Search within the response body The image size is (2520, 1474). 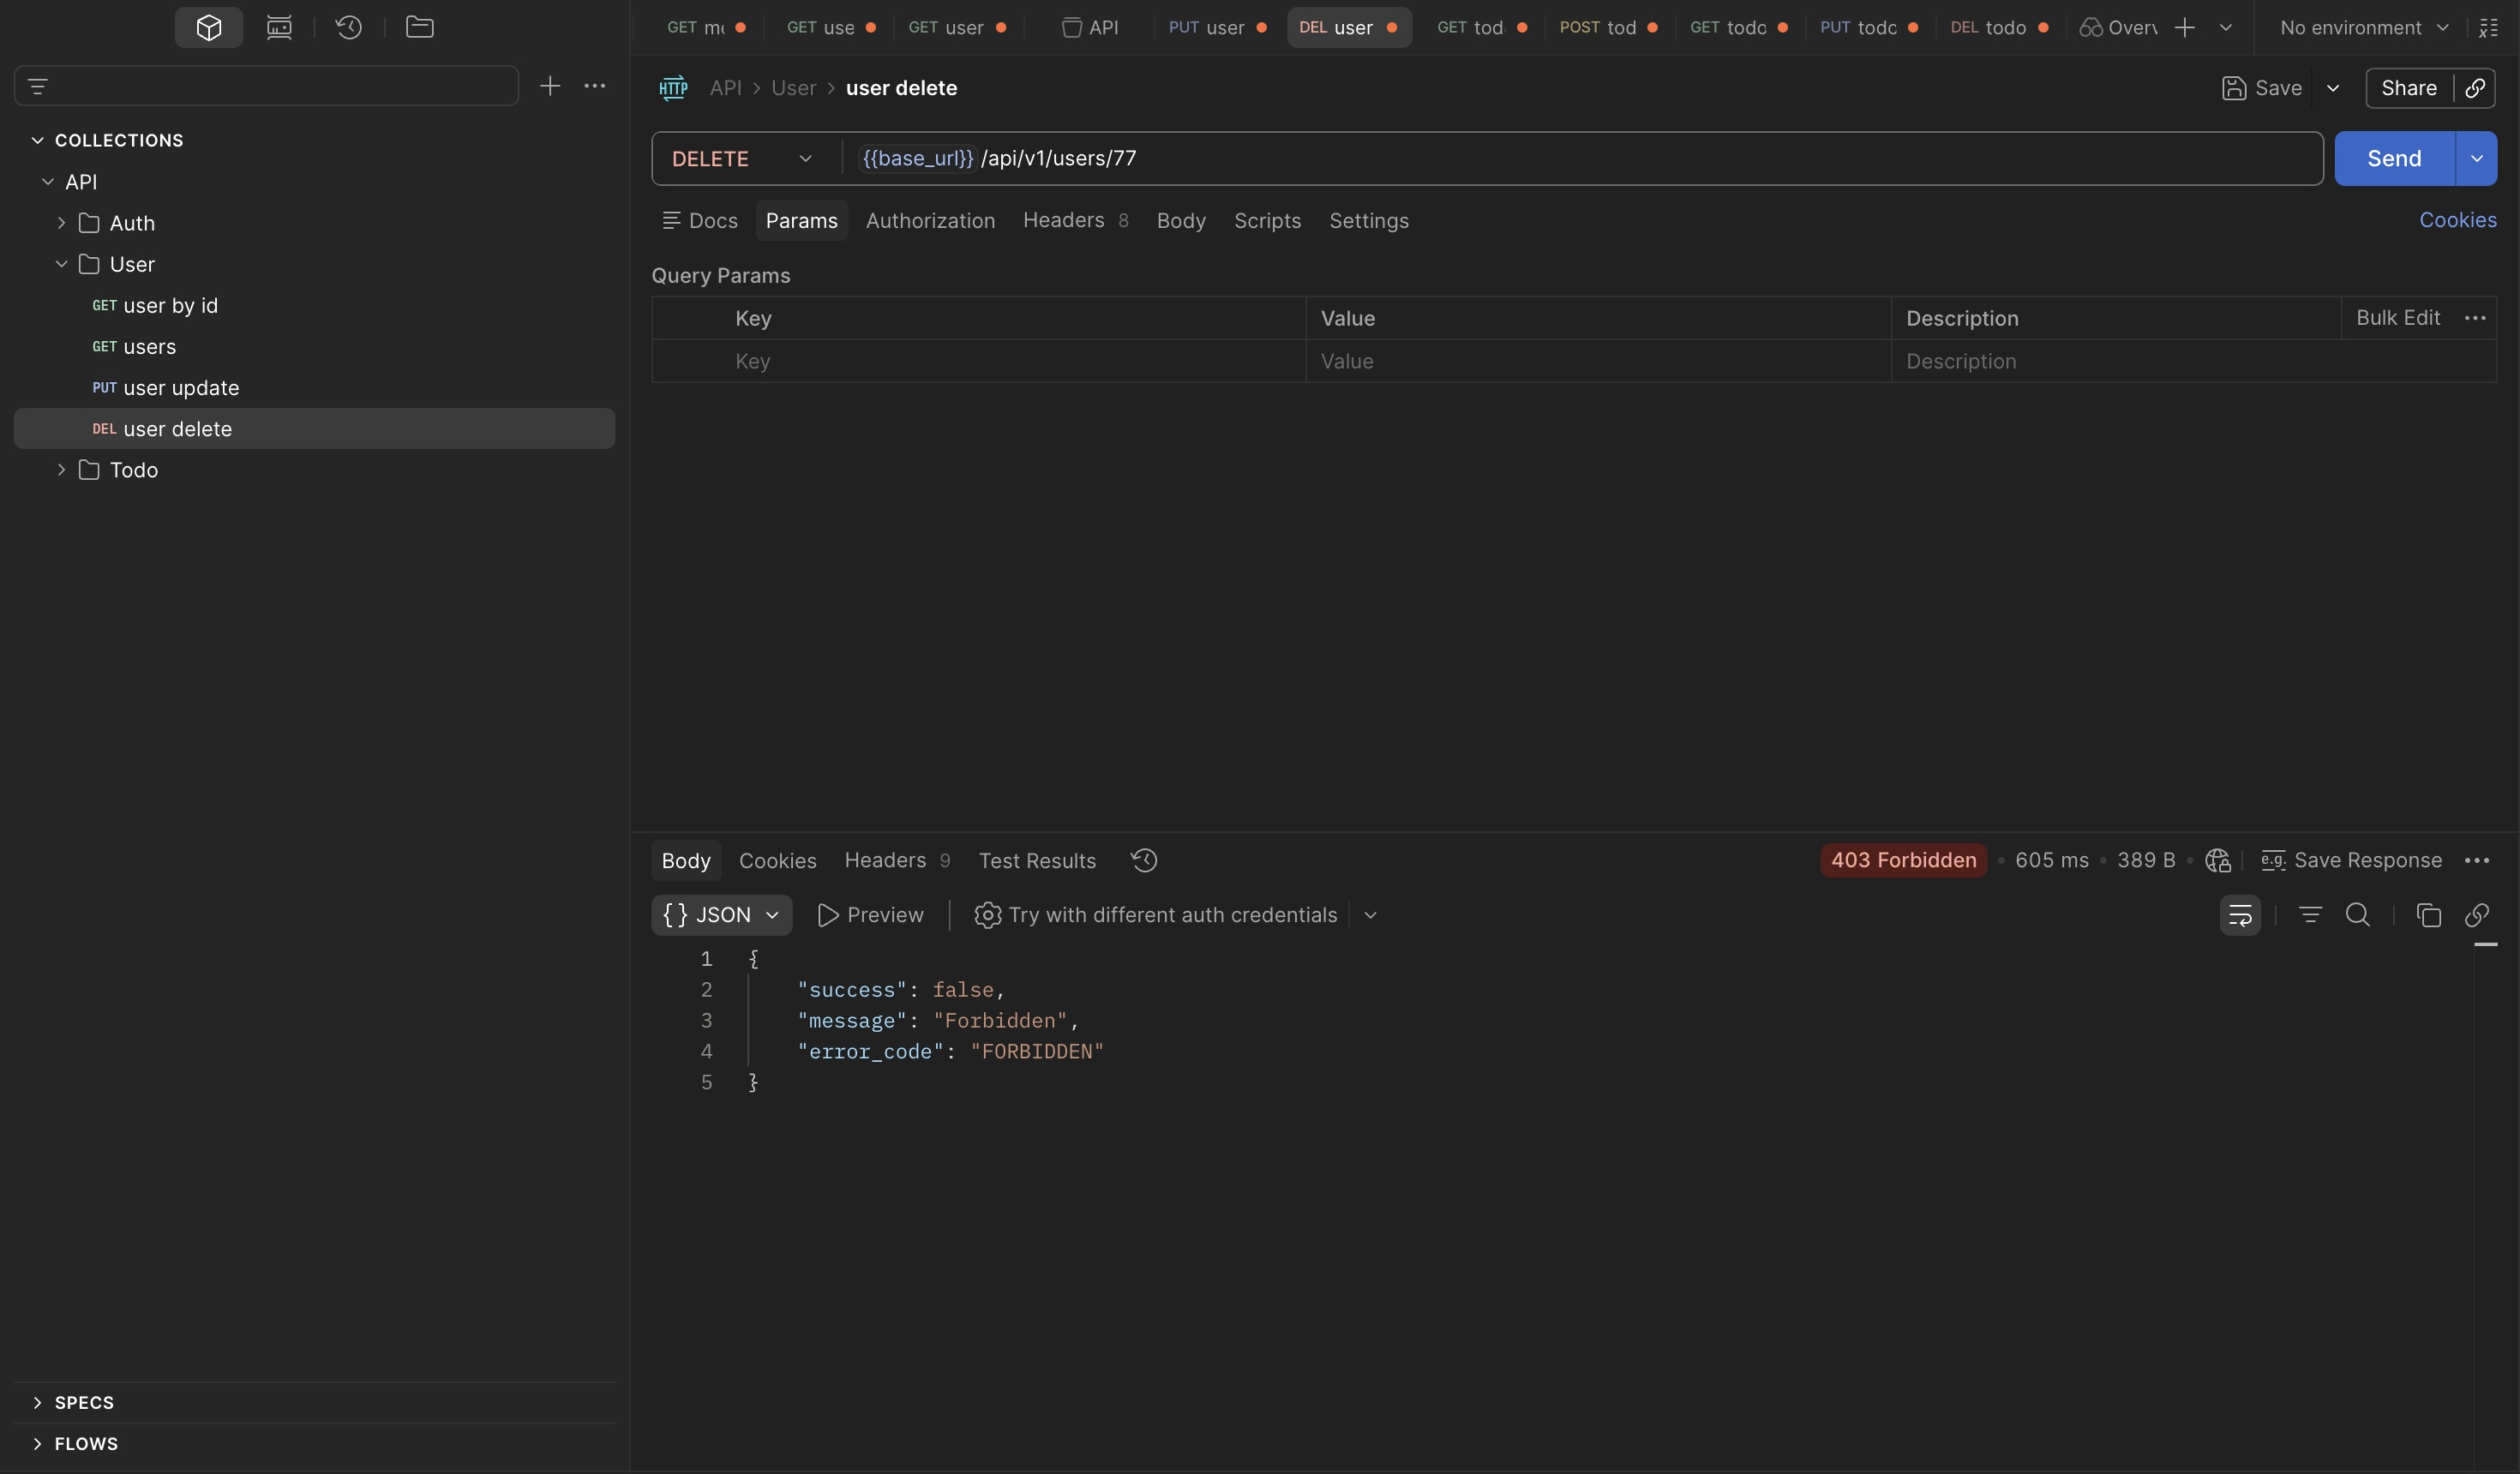(2358, 915)
